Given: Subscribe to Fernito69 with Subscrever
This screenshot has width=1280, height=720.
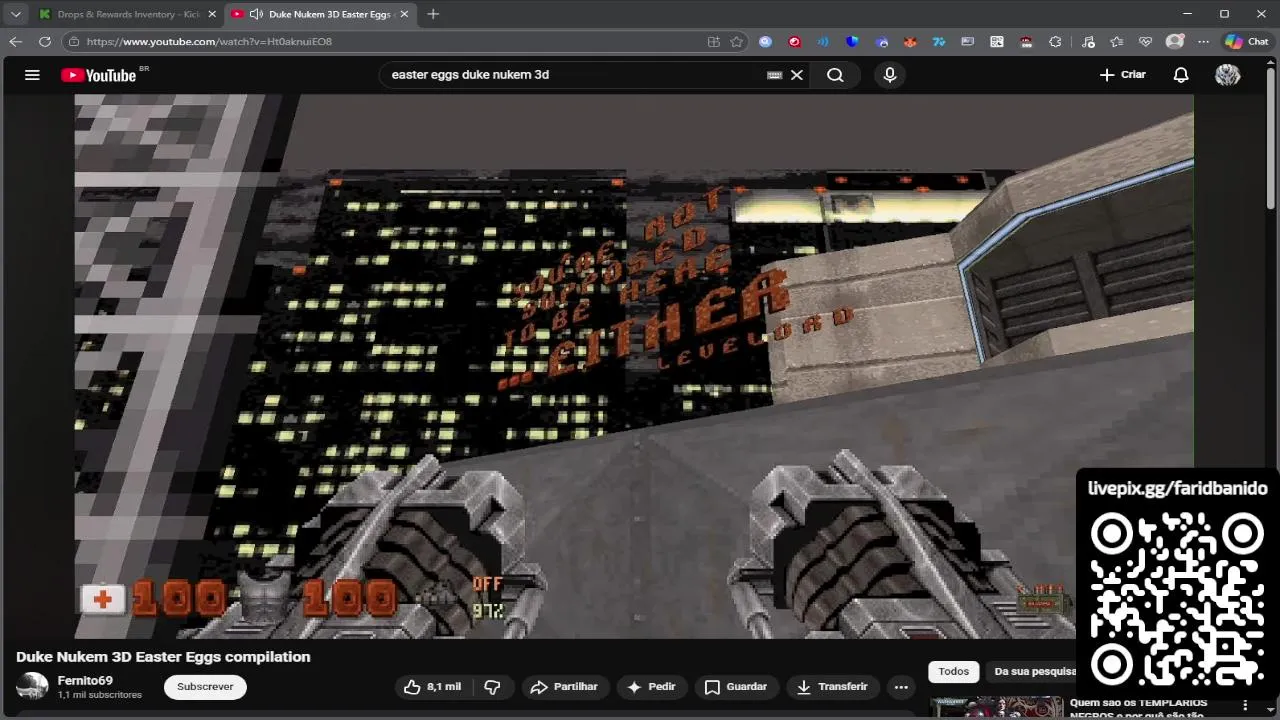Looking at the screenshot, I should (205, 687).
